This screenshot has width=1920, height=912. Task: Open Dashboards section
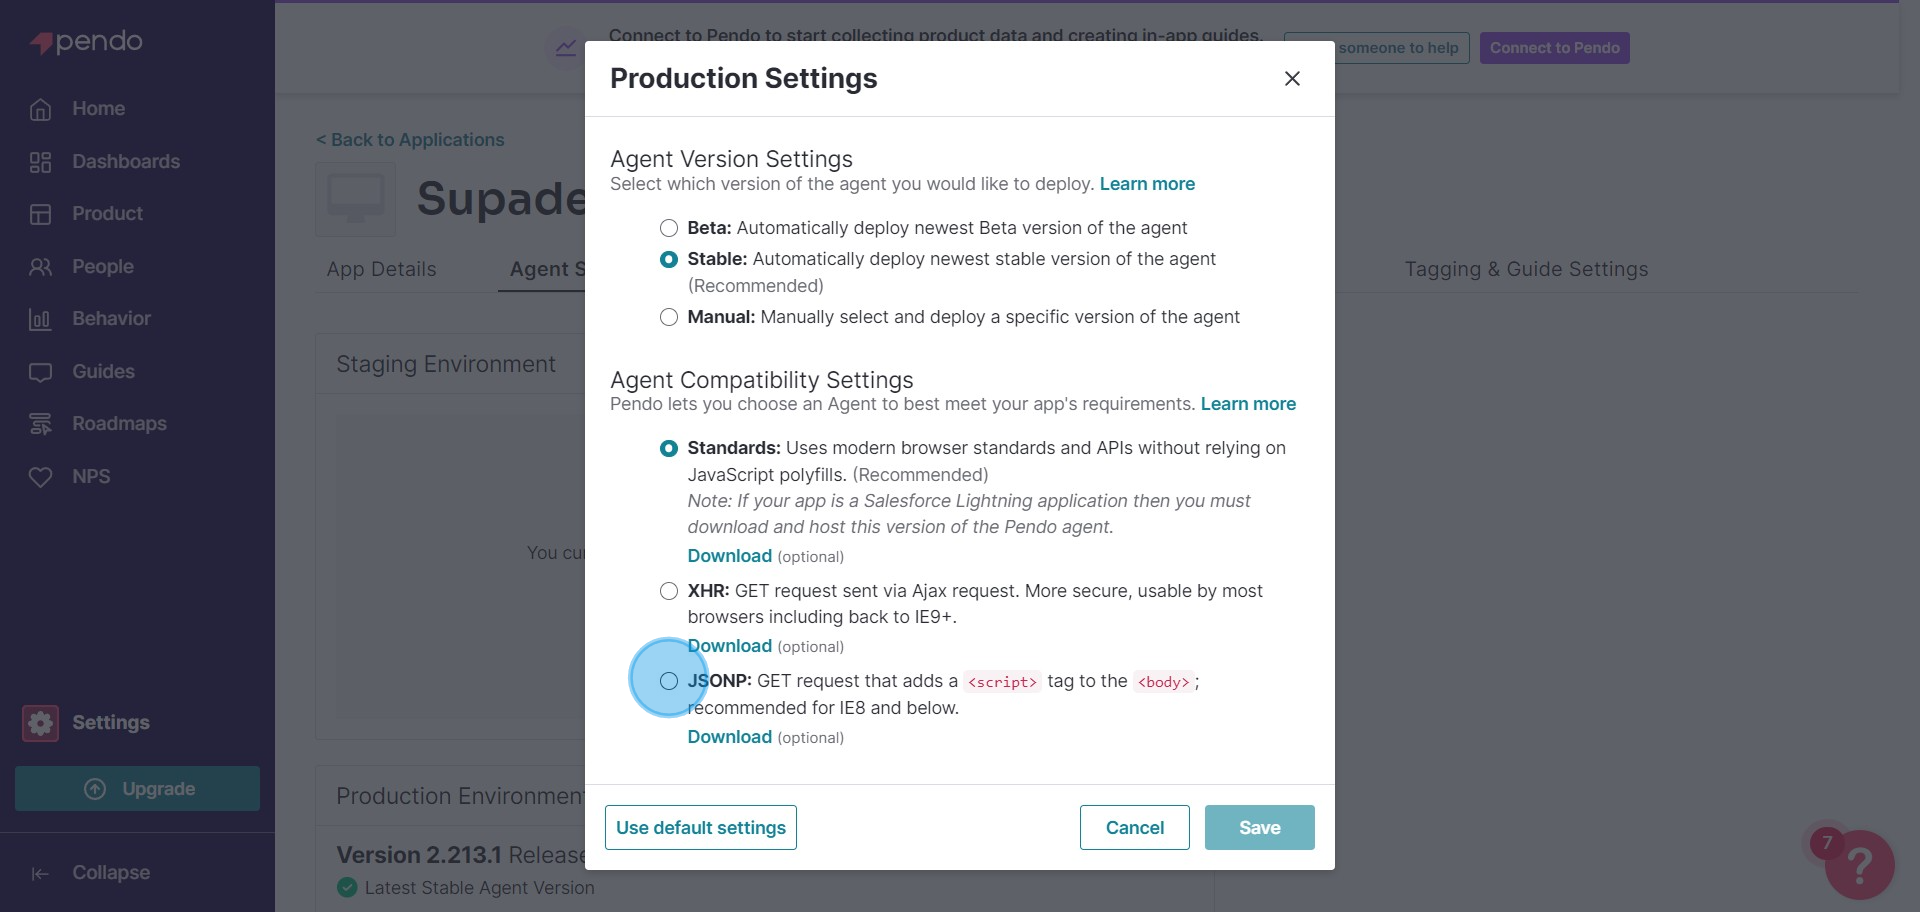point(126,162)
